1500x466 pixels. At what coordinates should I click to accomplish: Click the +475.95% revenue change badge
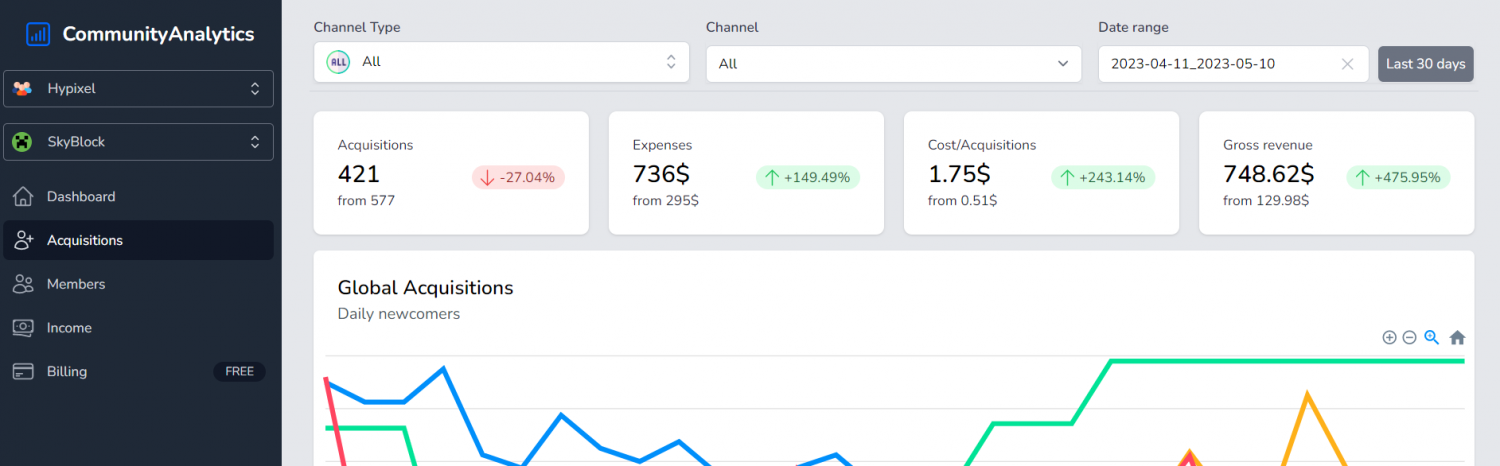coord(1398,177)
